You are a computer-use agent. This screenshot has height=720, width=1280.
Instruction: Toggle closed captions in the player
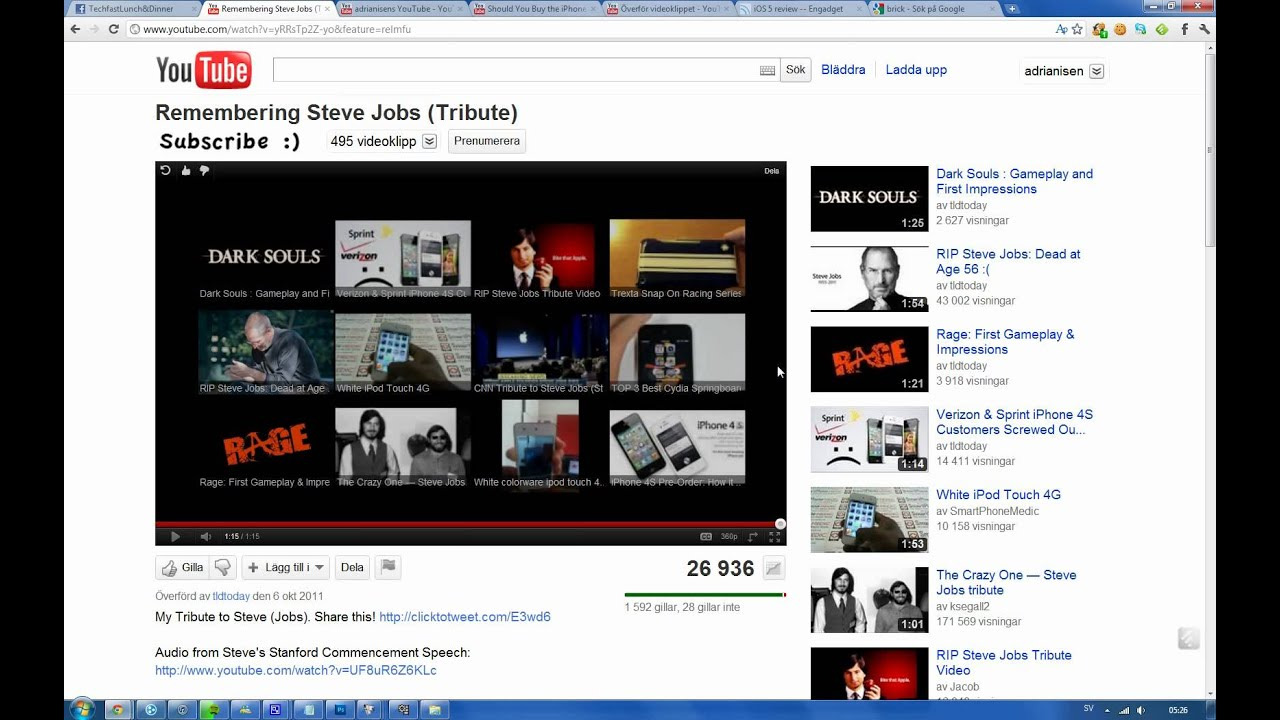(x=706, y=537)
